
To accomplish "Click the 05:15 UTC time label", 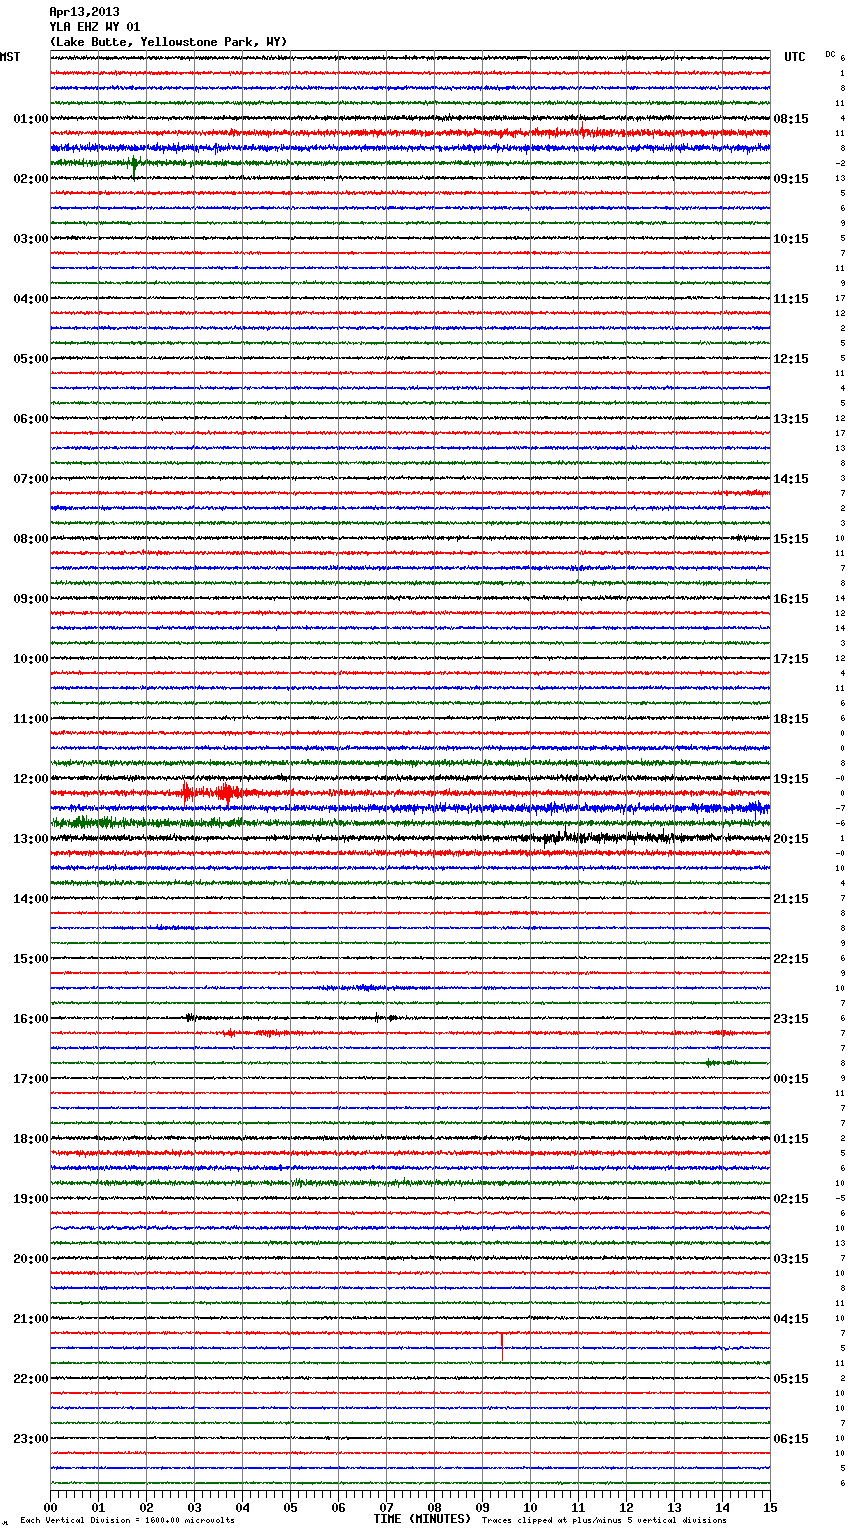I will (x=791, y=1379).
